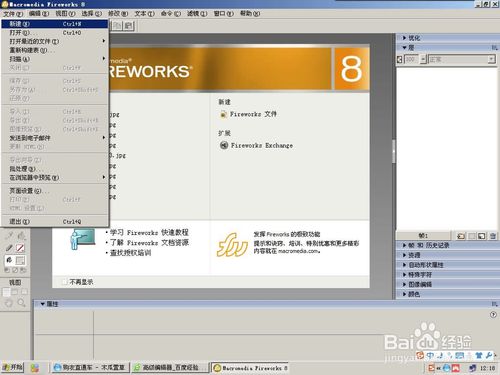Click the gold fw logo
The height and width of the screenshot is (375, 500).
[x=232, y=245]
